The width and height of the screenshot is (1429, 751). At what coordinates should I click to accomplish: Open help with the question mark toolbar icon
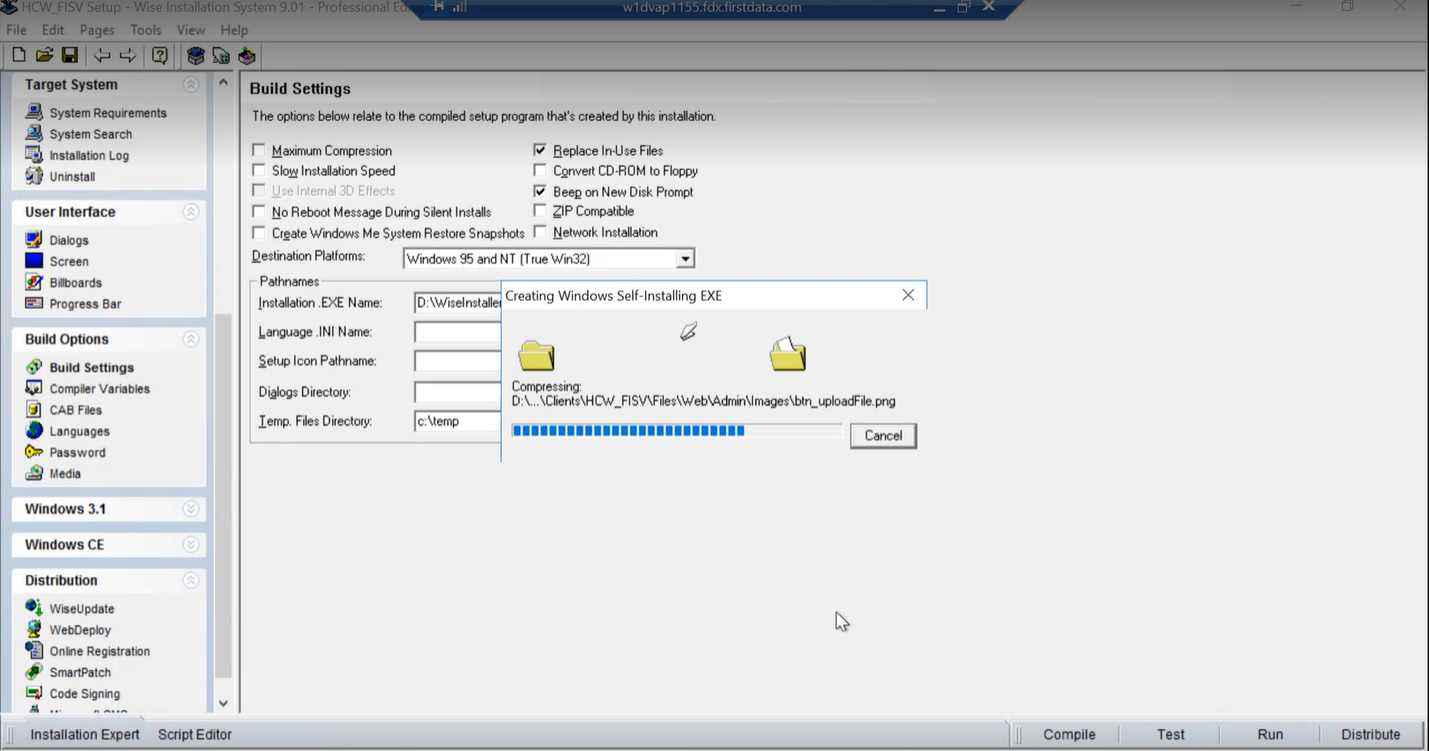[x=160, y=56]
